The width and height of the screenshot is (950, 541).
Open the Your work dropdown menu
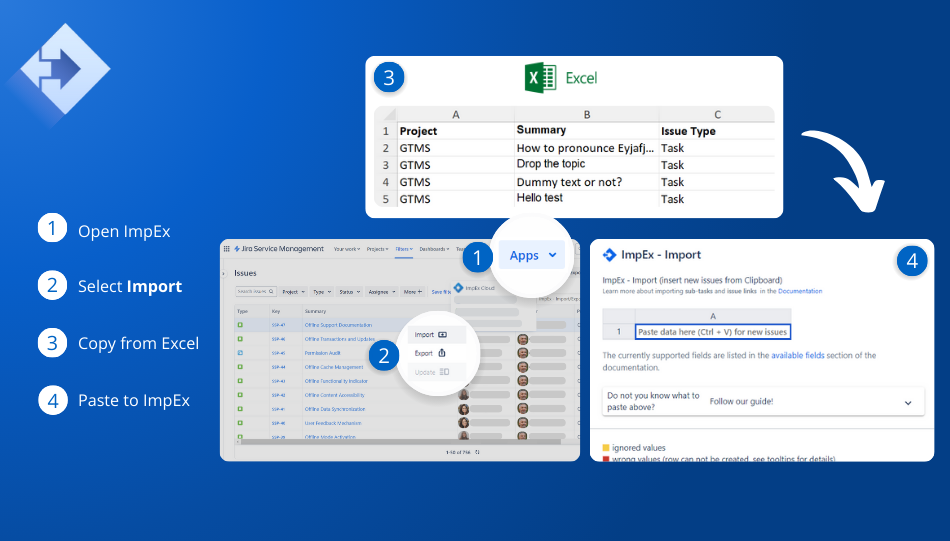click(x=347, y=249)
